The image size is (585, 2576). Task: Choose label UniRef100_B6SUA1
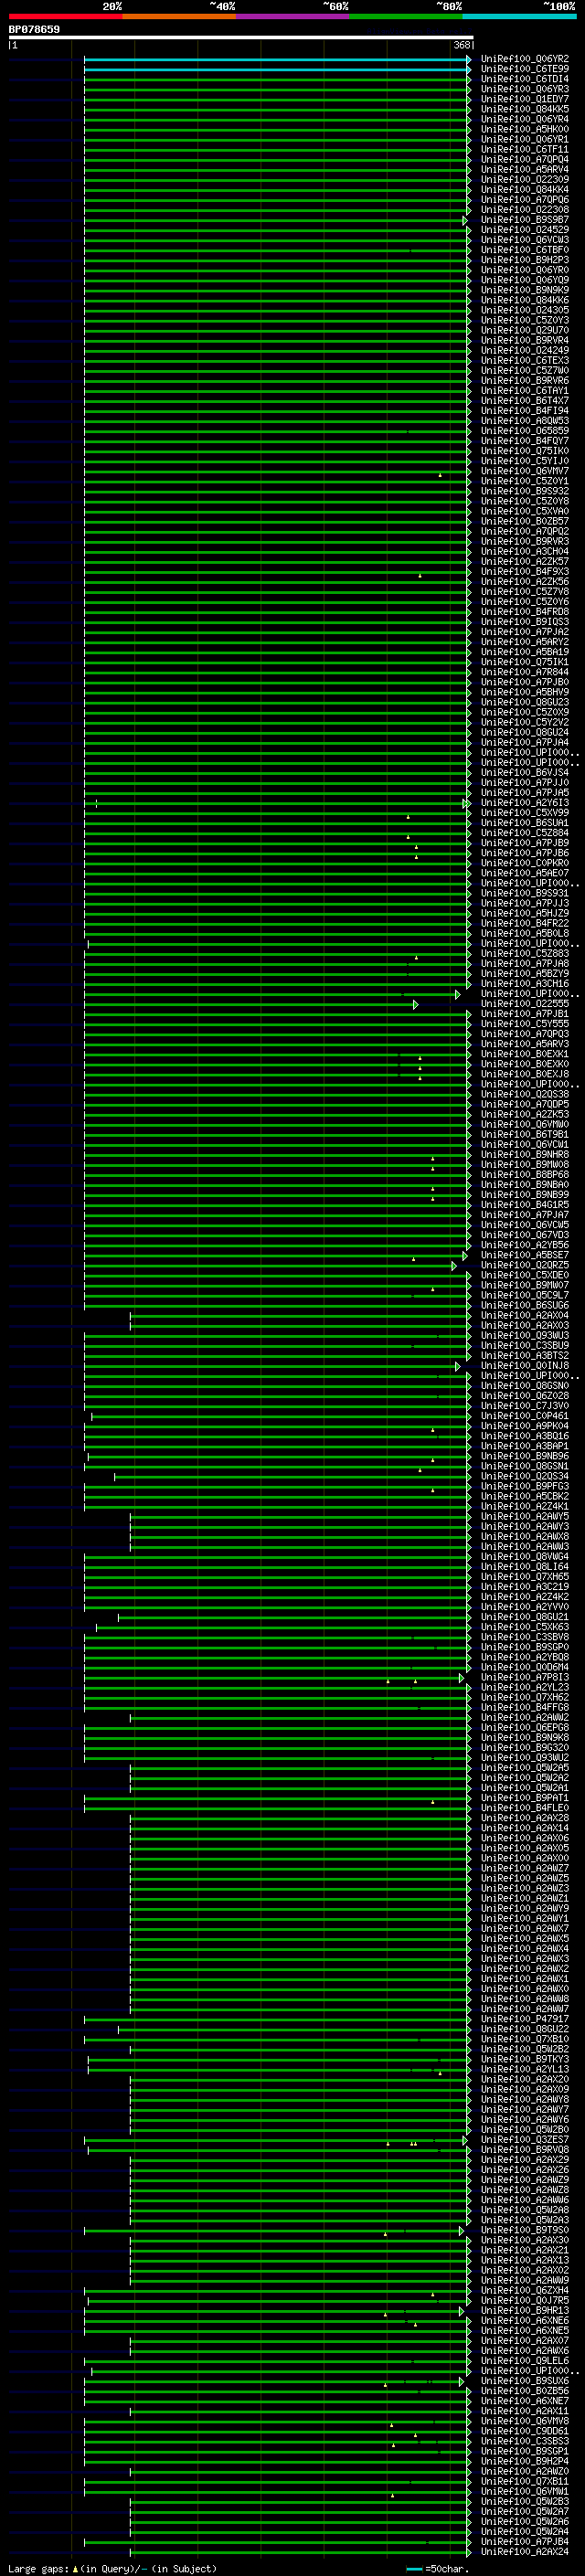coord(525,823)
